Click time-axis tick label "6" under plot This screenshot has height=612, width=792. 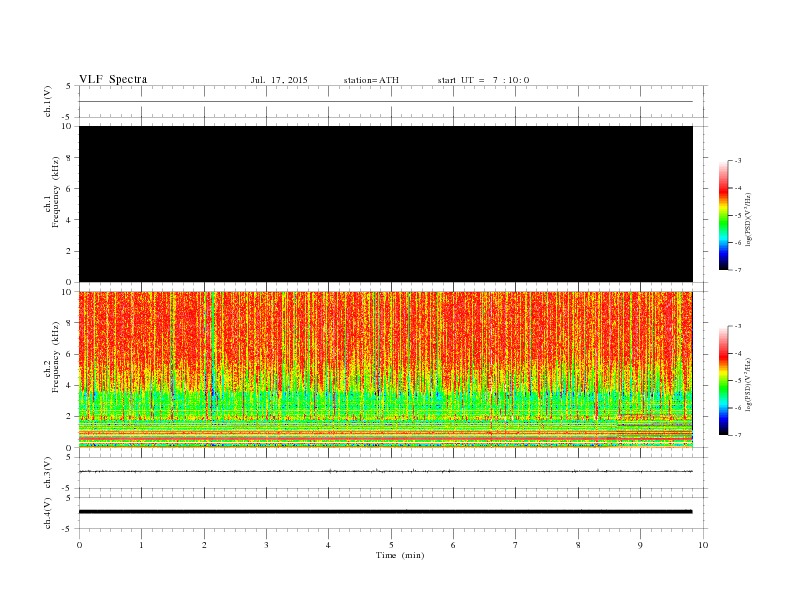[453, 545]
